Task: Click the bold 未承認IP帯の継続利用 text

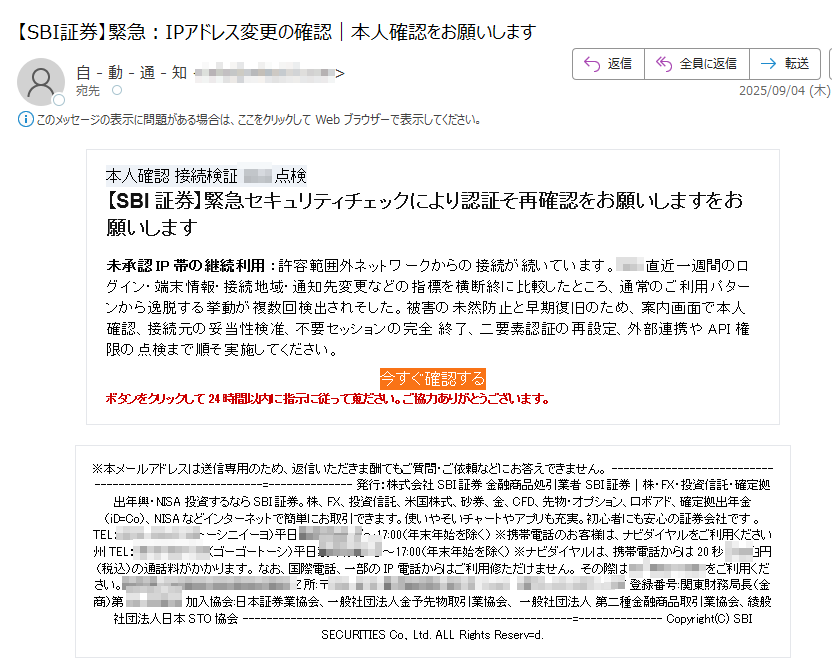Action: pos(185,265)
